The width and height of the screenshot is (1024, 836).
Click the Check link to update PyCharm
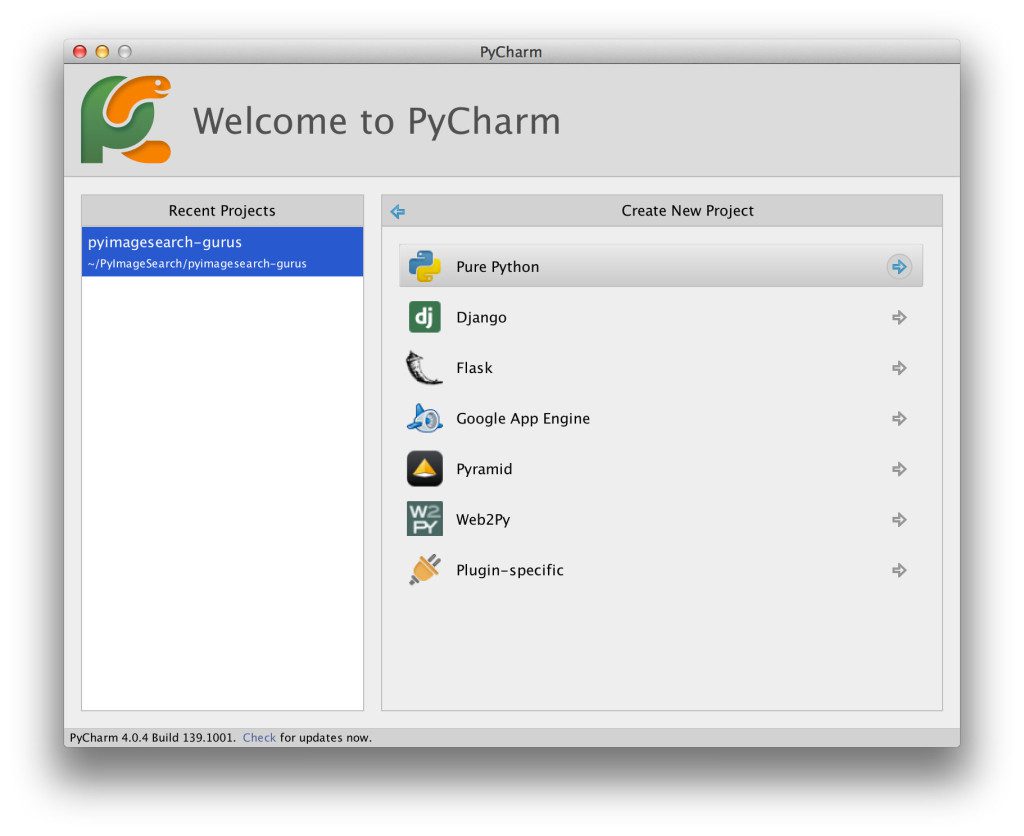pyautogui.click(x=259, y=737)
